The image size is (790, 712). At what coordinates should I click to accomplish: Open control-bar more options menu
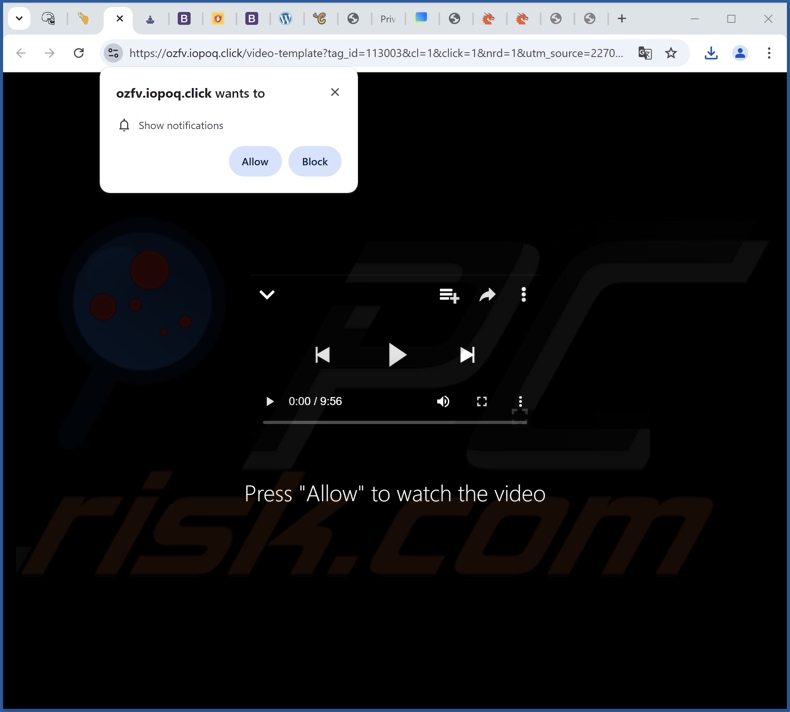(x=520, y=402)
